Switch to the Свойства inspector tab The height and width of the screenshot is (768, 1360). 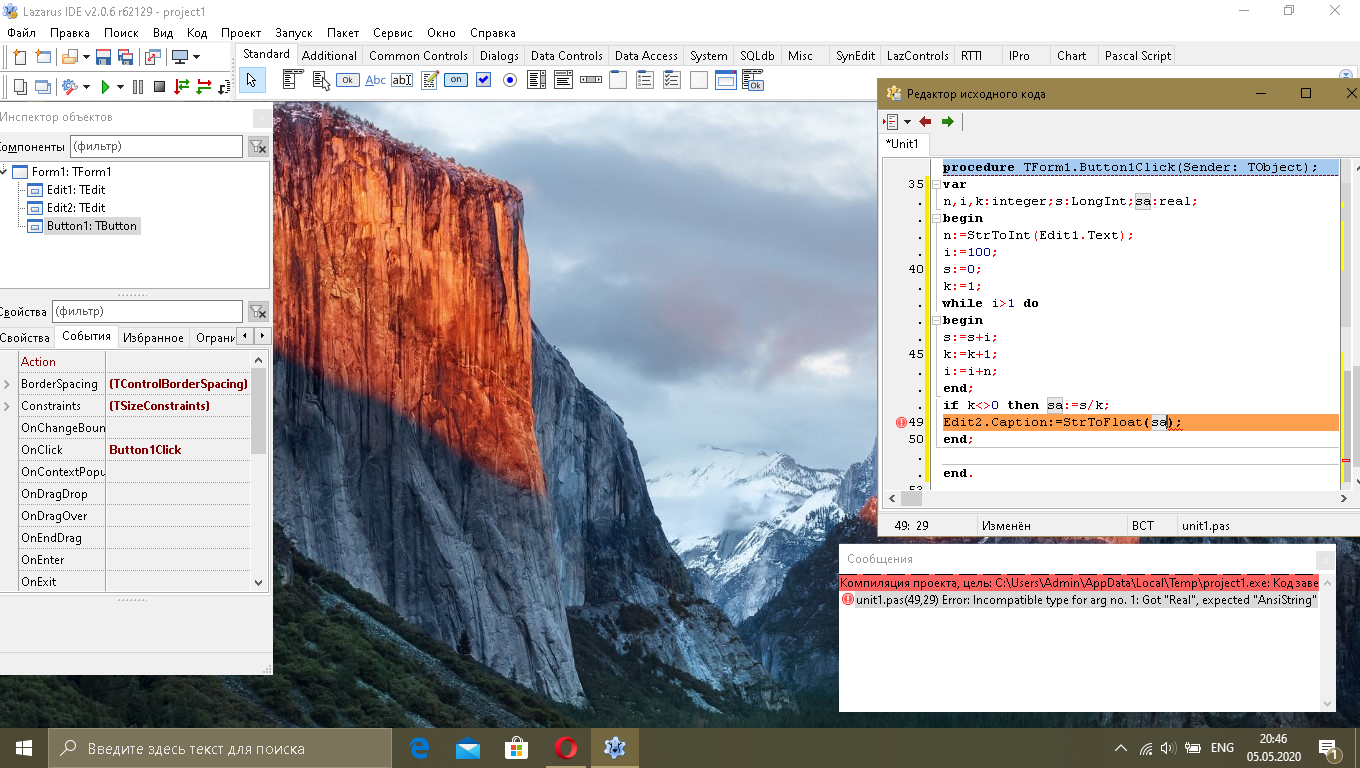24,338
